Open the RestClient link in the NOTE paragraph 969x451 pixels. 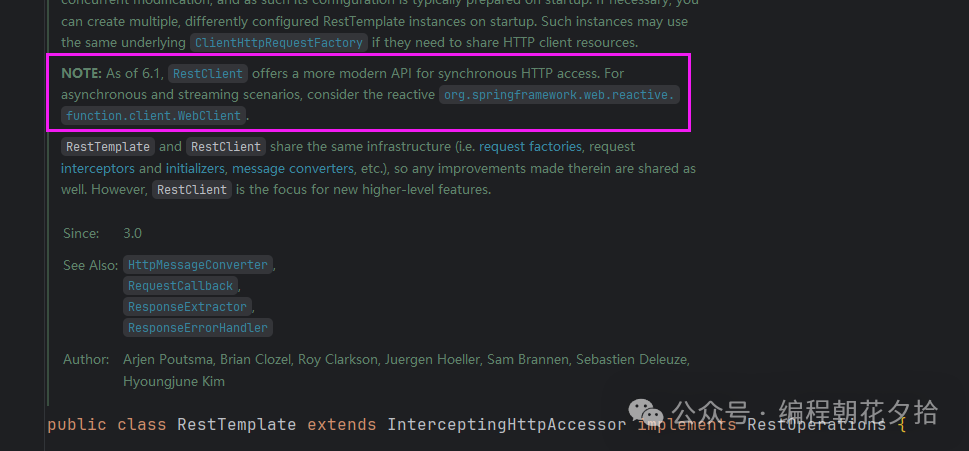208,74
